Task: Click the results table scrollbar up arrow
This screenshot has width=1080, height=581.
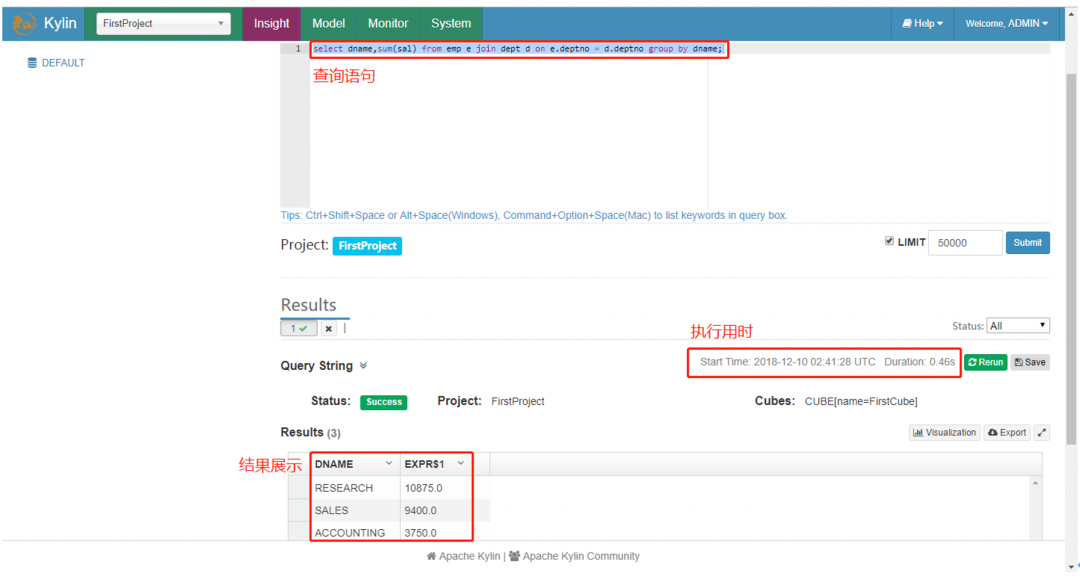Action: (x=1035, y=483)
